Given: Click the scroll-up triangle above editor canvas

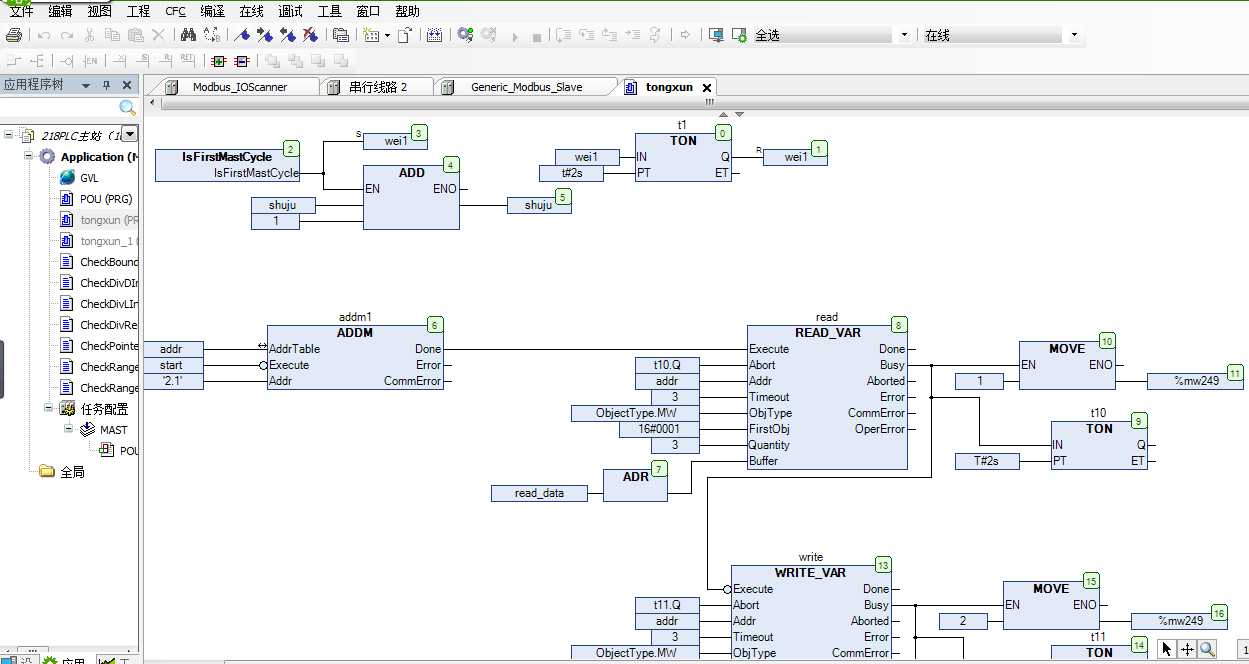Looking at the screenshot, I should tap(724, 115).
